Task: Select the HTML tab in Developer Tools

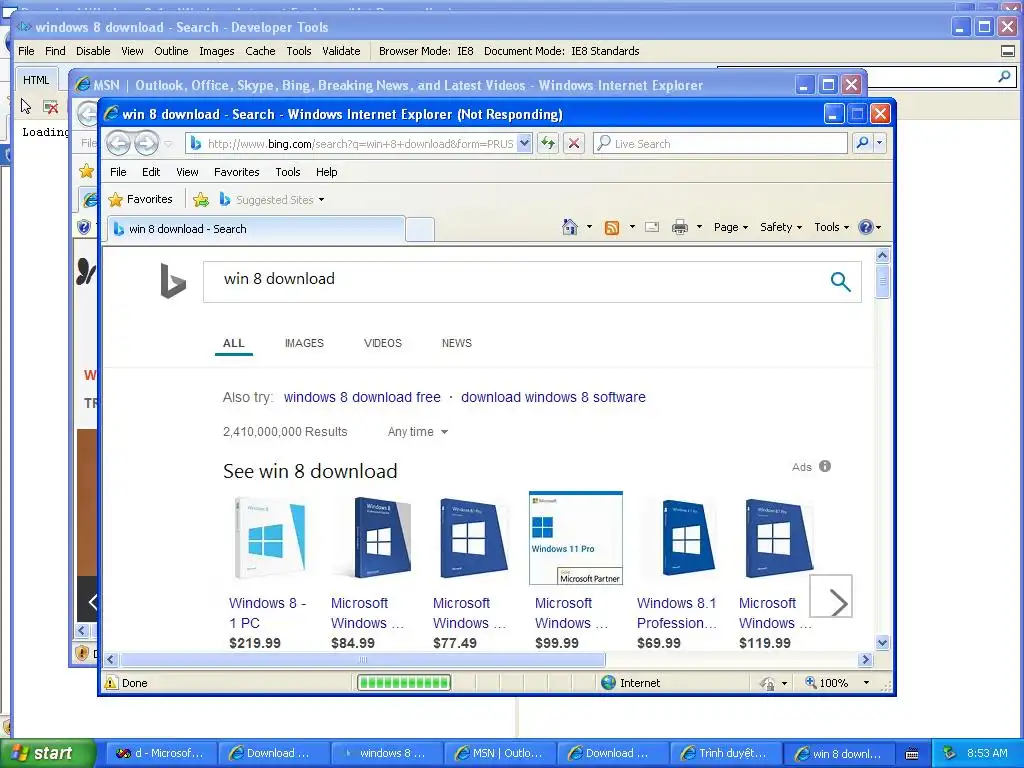Action: coord(36,80)
